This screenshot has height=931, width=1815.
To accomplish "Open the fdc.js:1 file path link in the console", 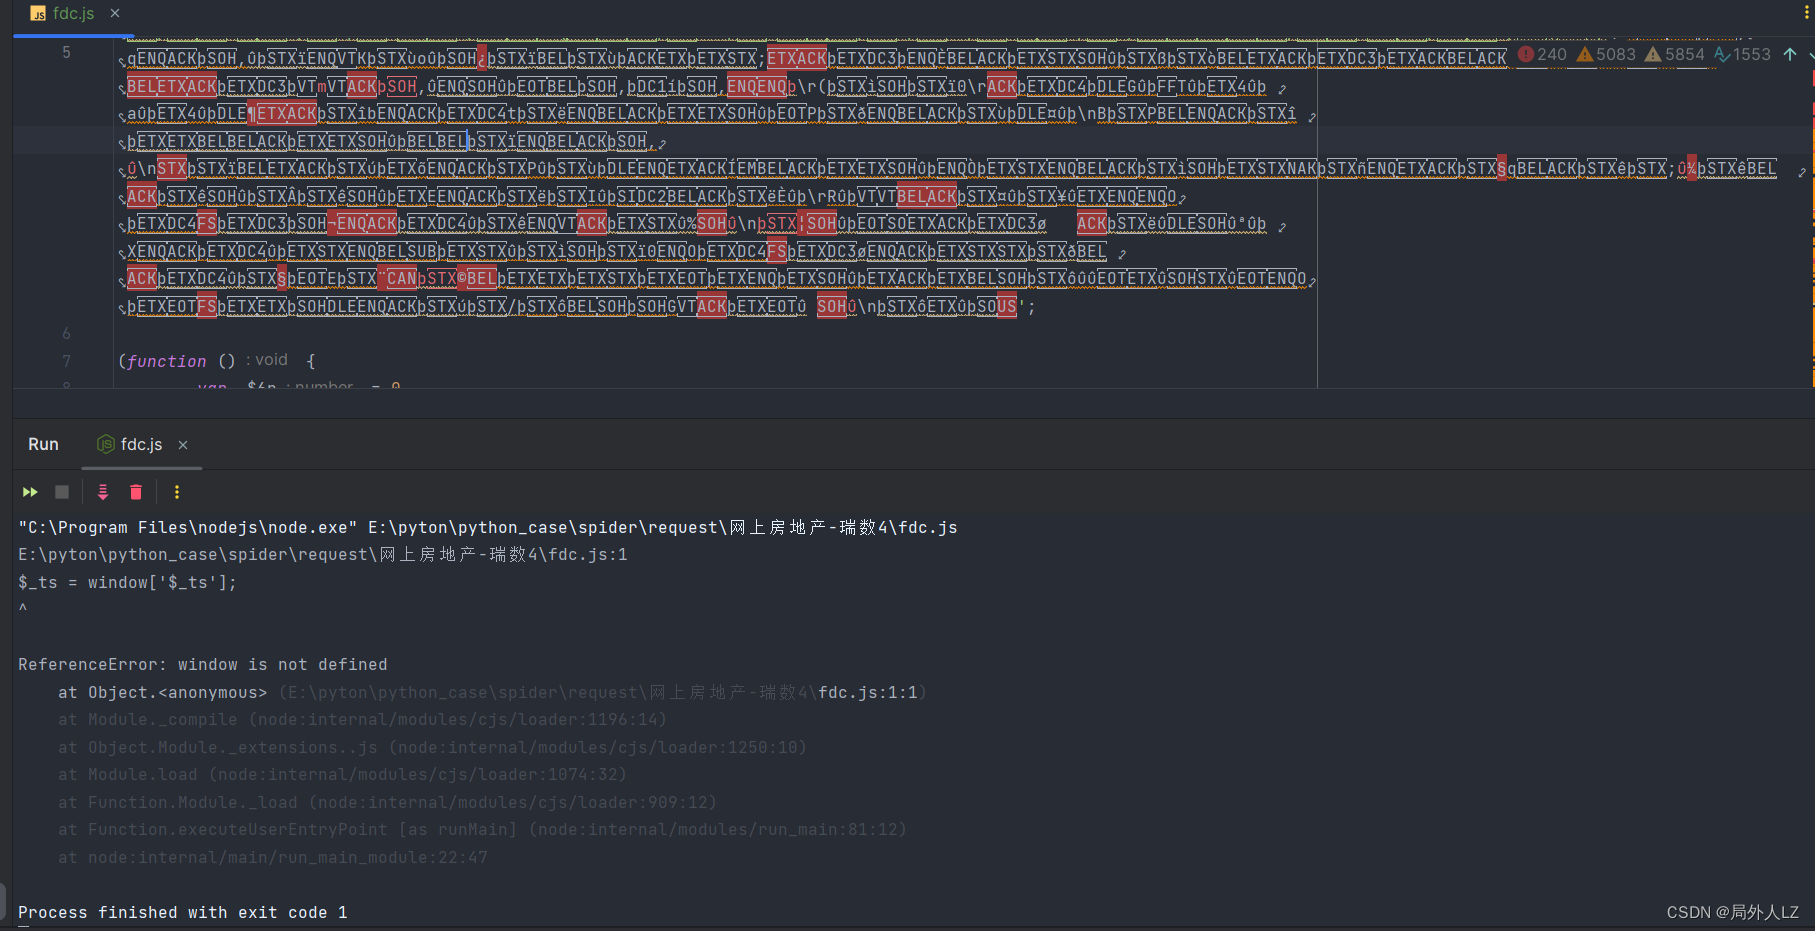I will 323,554.
